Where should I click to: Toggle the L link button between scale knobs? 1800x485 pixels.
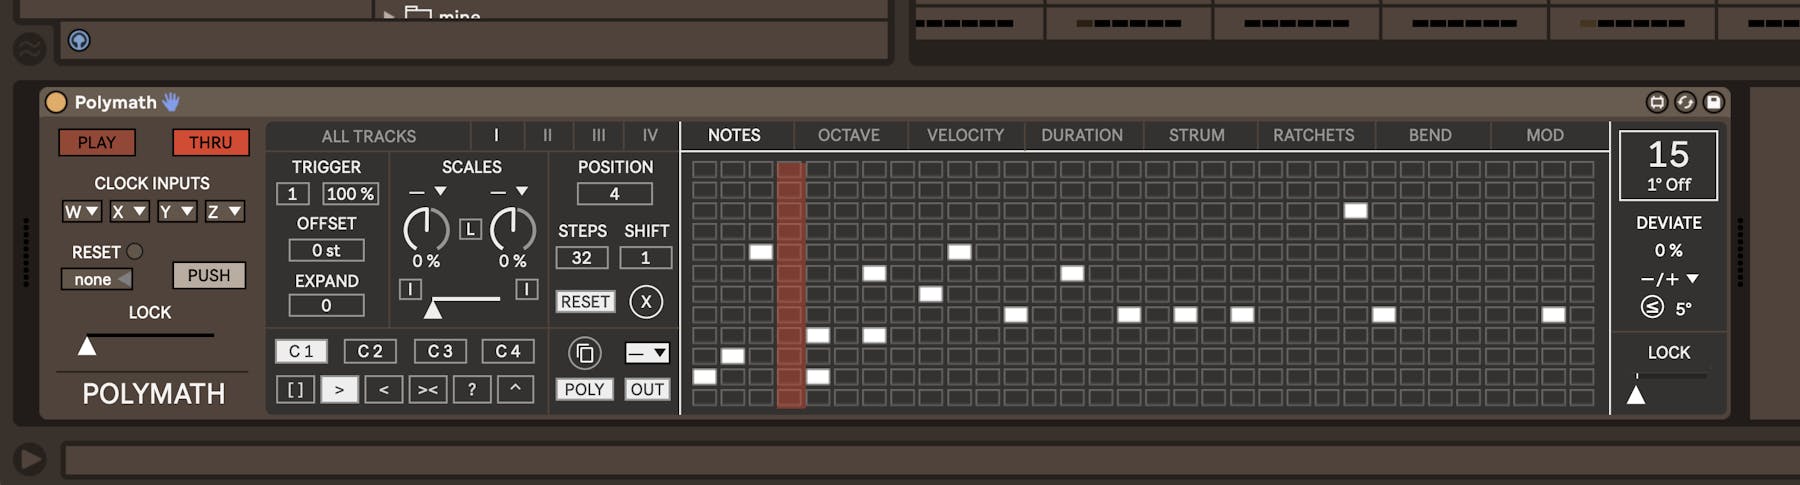coord(470,229)
